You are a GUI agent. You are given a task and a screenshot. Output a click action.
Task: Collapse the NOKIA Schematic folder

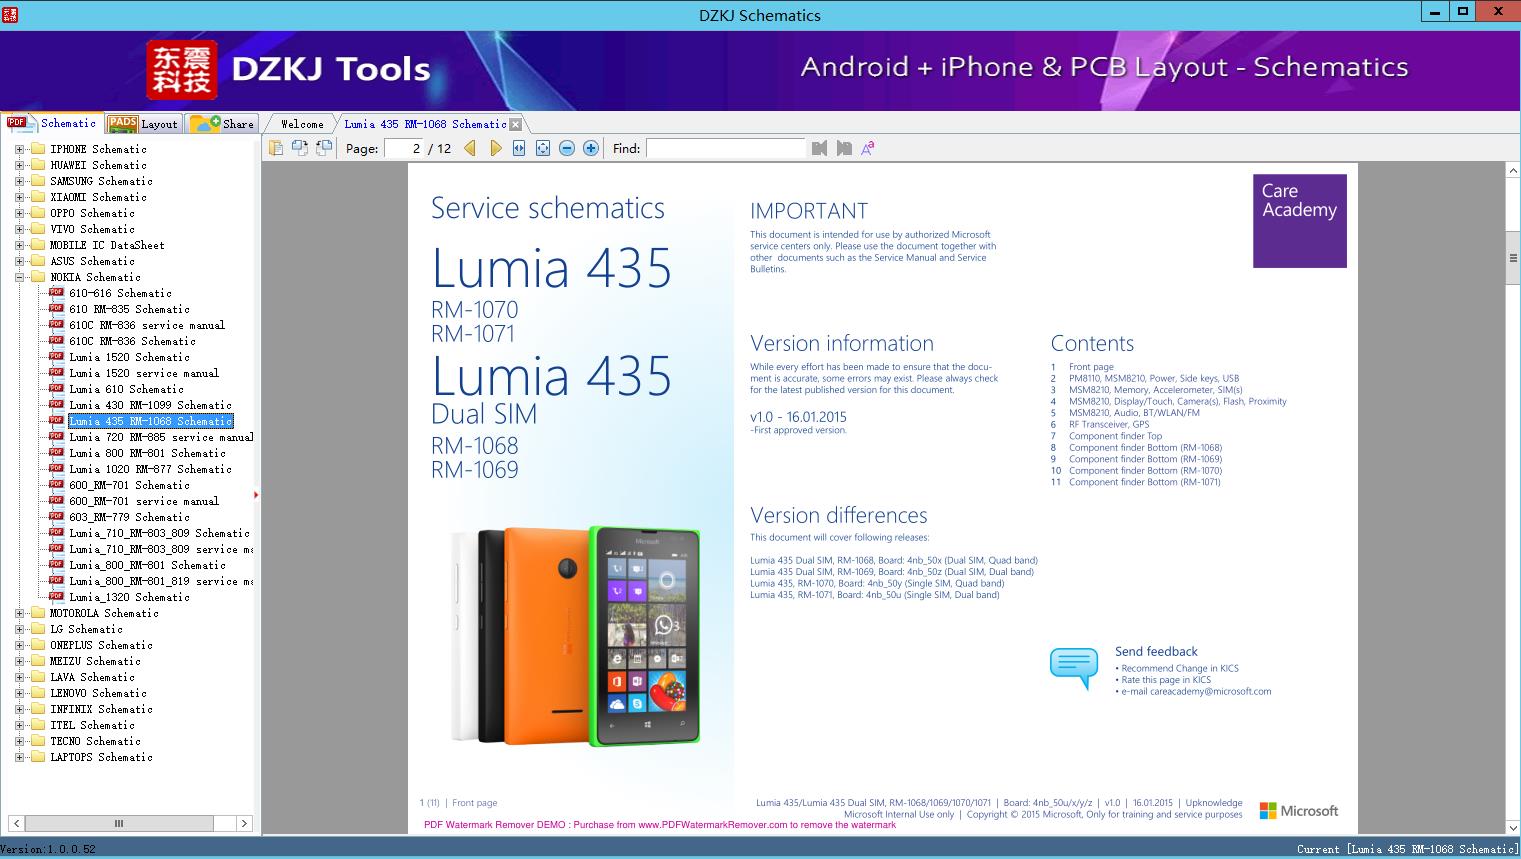click(19, 277)
